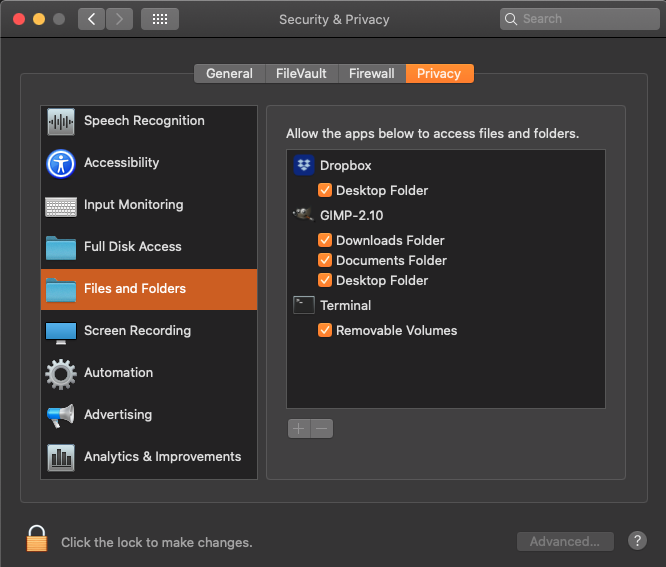Open the FileVault tab

(x=301, y=73)
